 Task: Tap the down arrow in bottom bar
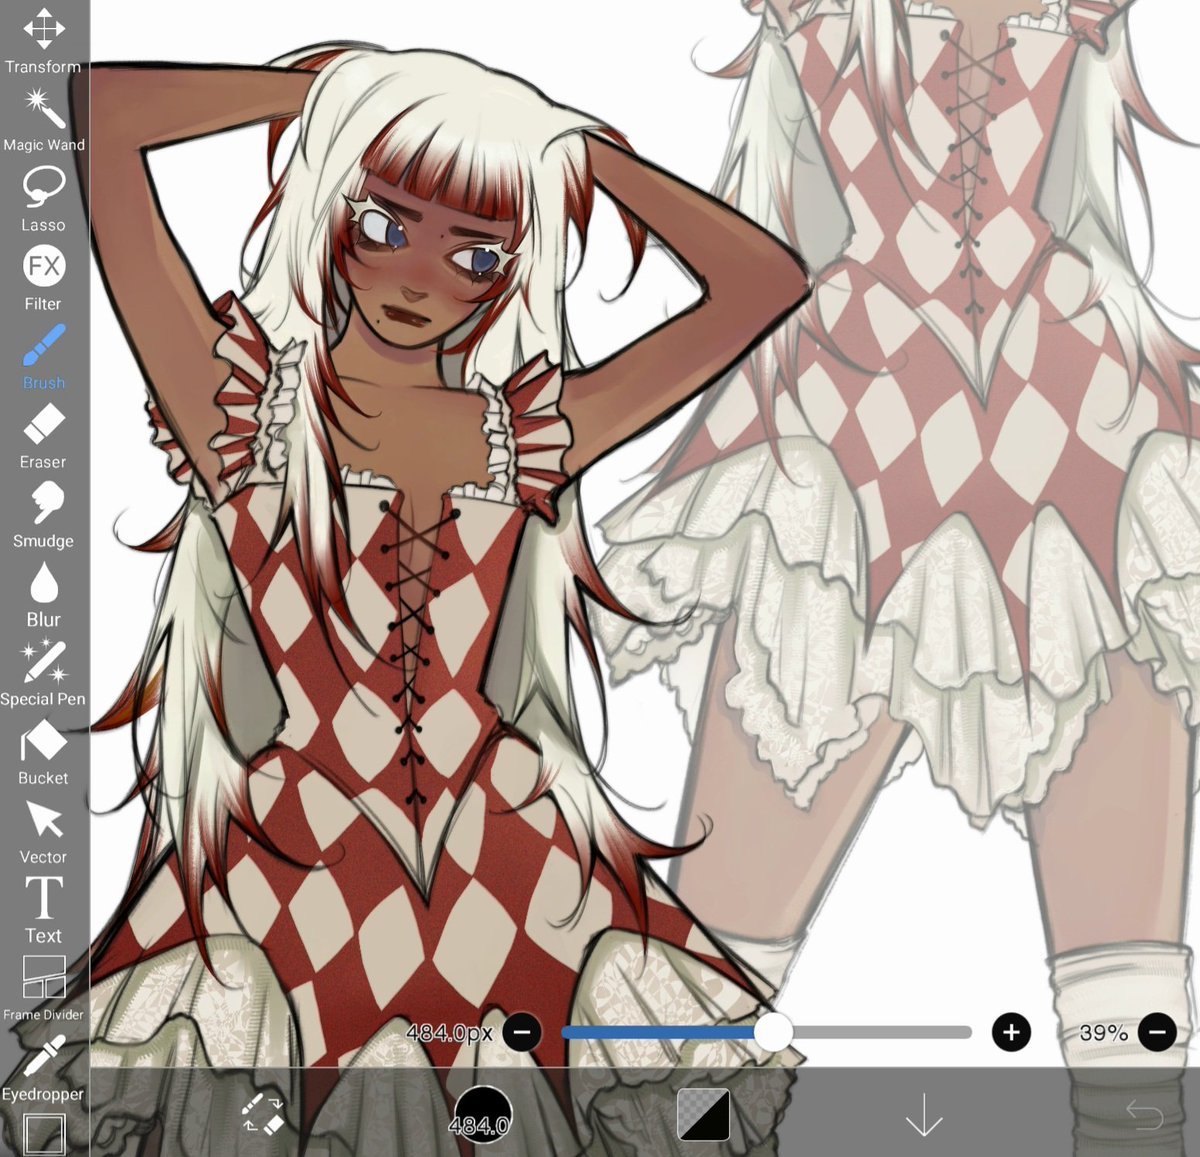click(924, 1113)
